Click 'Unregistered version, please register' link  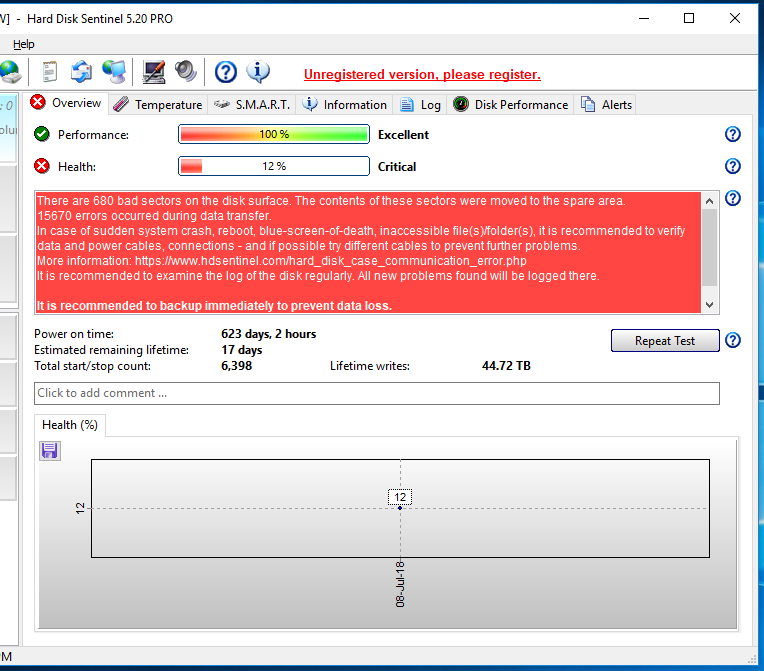422,75
